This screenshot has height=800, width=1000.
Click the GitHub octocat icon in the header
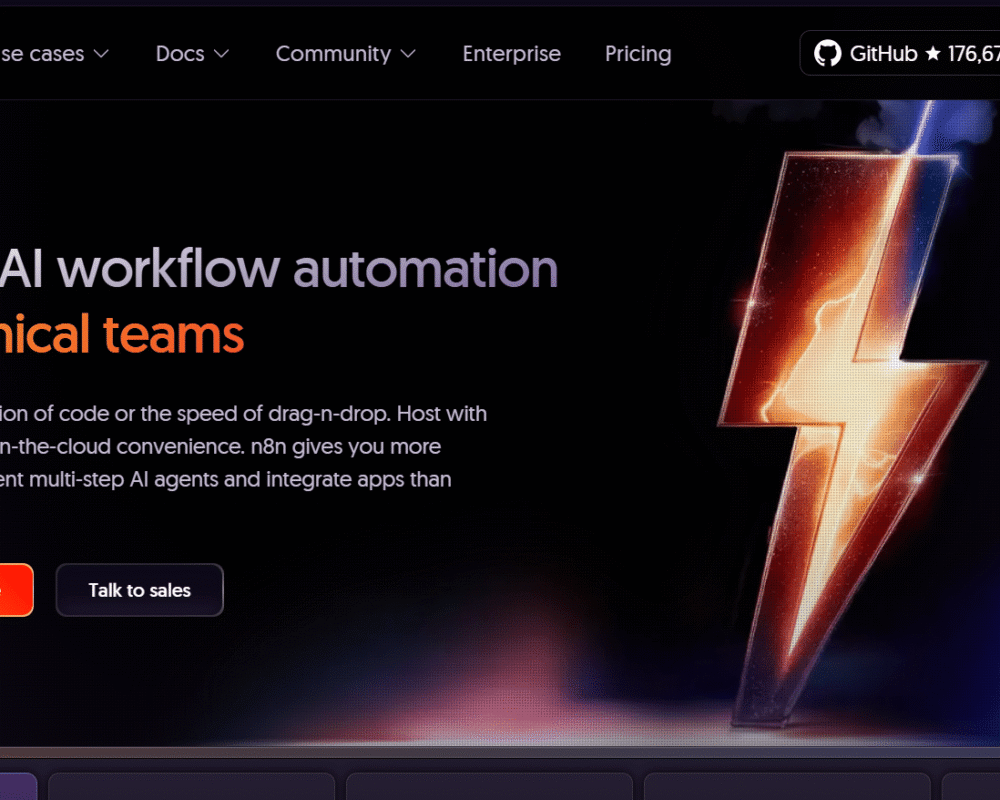(828, 53)
